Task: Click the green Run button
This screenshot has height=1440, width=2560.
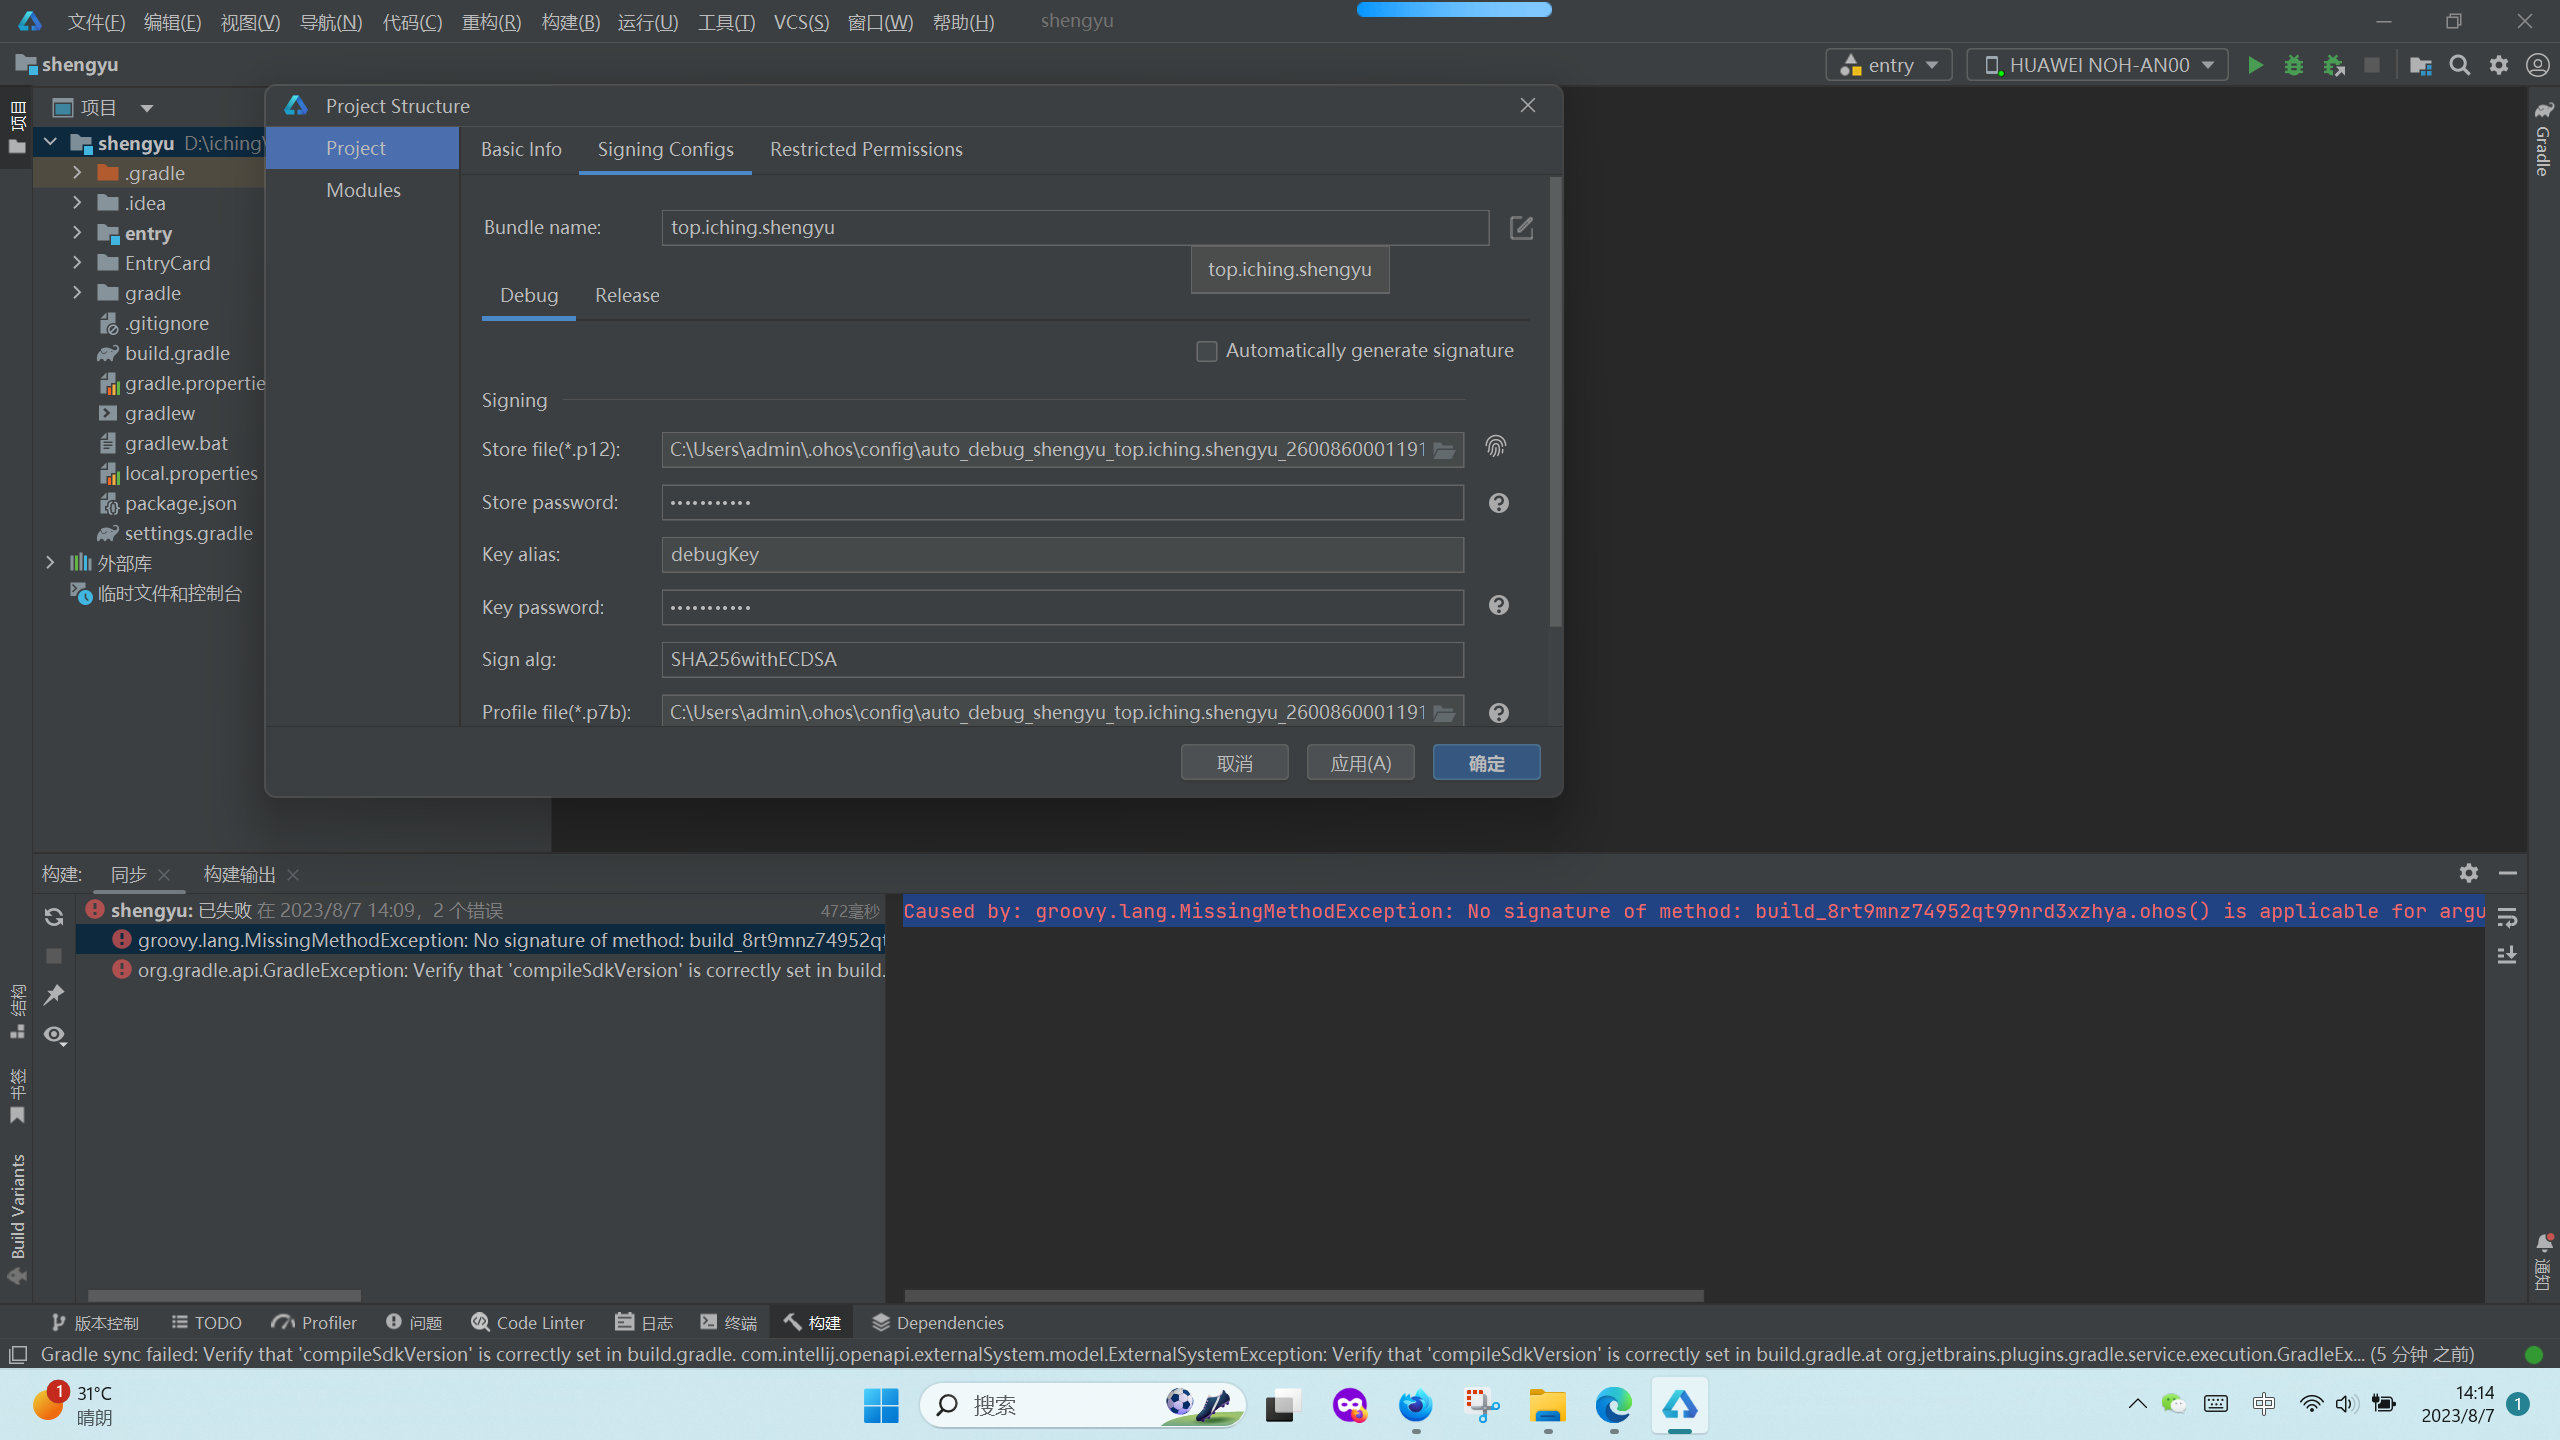Action: [x=2255, y=65]
